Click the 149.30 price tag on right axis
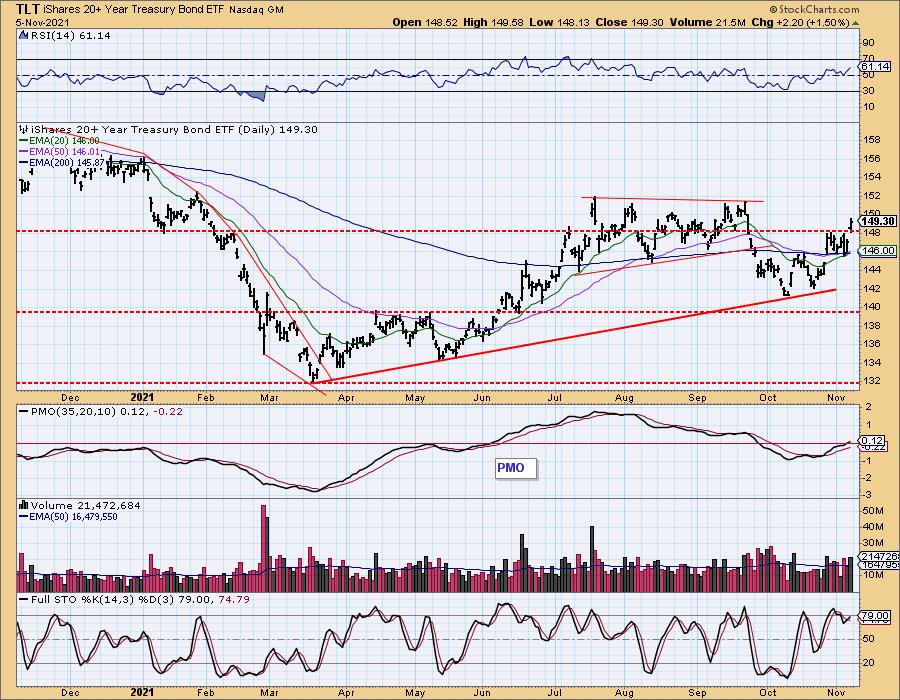This screenshot has height=700, width=900. [878, 221]
